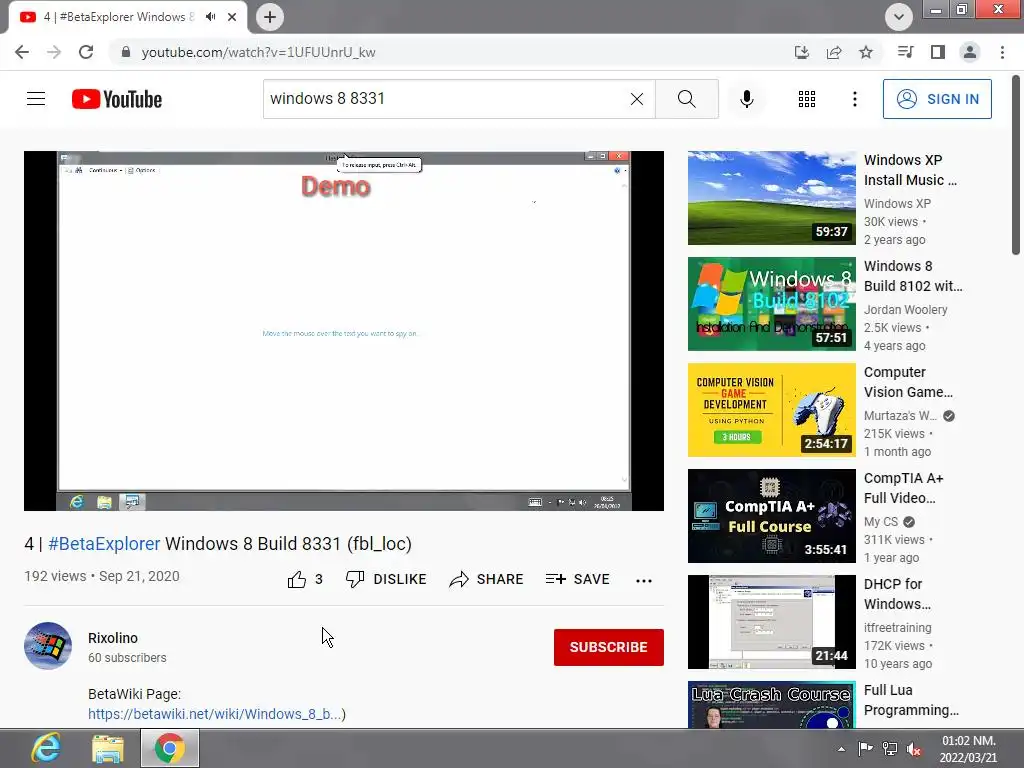Close the BetaExplorer YouTube tab
Viewport: 1024px width, 768px height.
coord(232,17)
